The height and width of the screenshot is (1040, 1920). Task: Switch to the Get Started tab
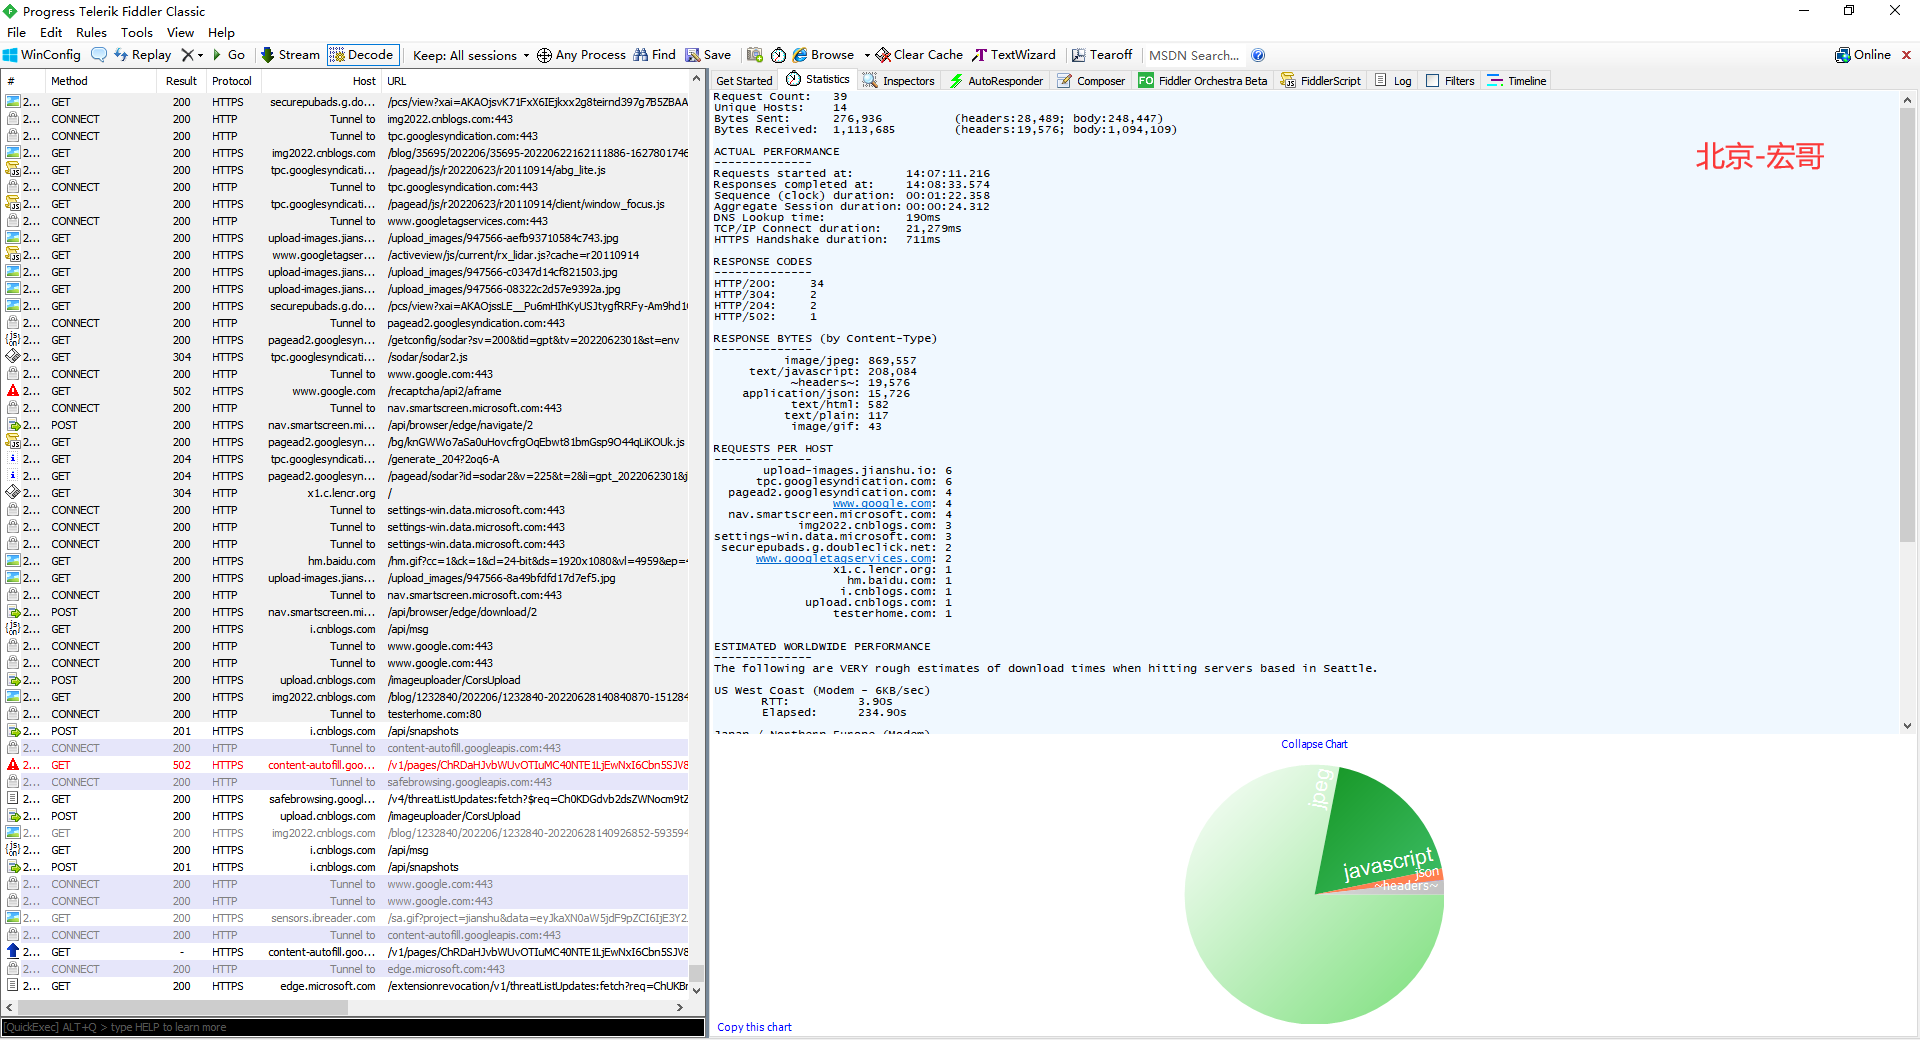coord(744,81)
